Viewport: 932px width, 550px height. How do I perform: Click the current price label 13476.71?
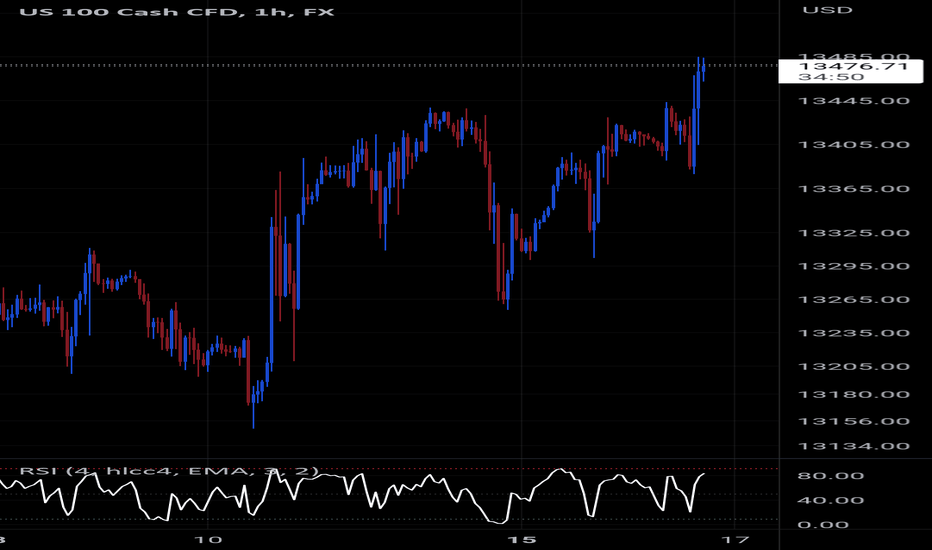pyautogui.click(x=854, y=65)
